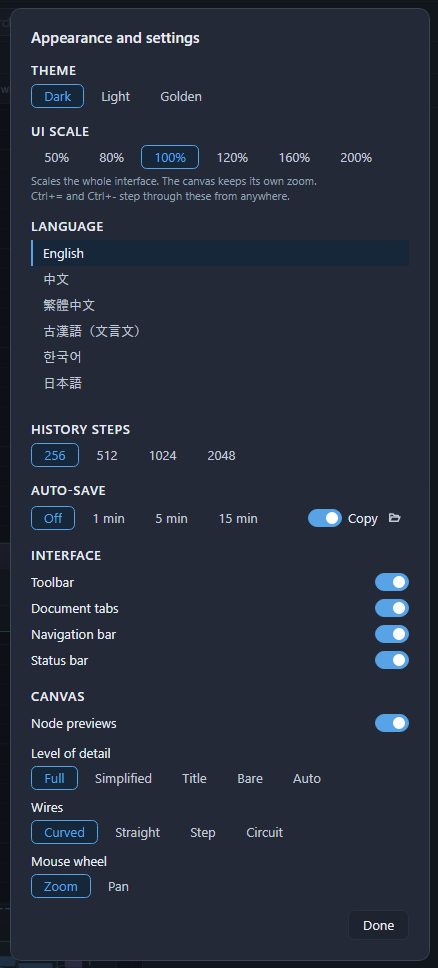Select 100% UI scale

pyautogui.click(x=170, y=157)
